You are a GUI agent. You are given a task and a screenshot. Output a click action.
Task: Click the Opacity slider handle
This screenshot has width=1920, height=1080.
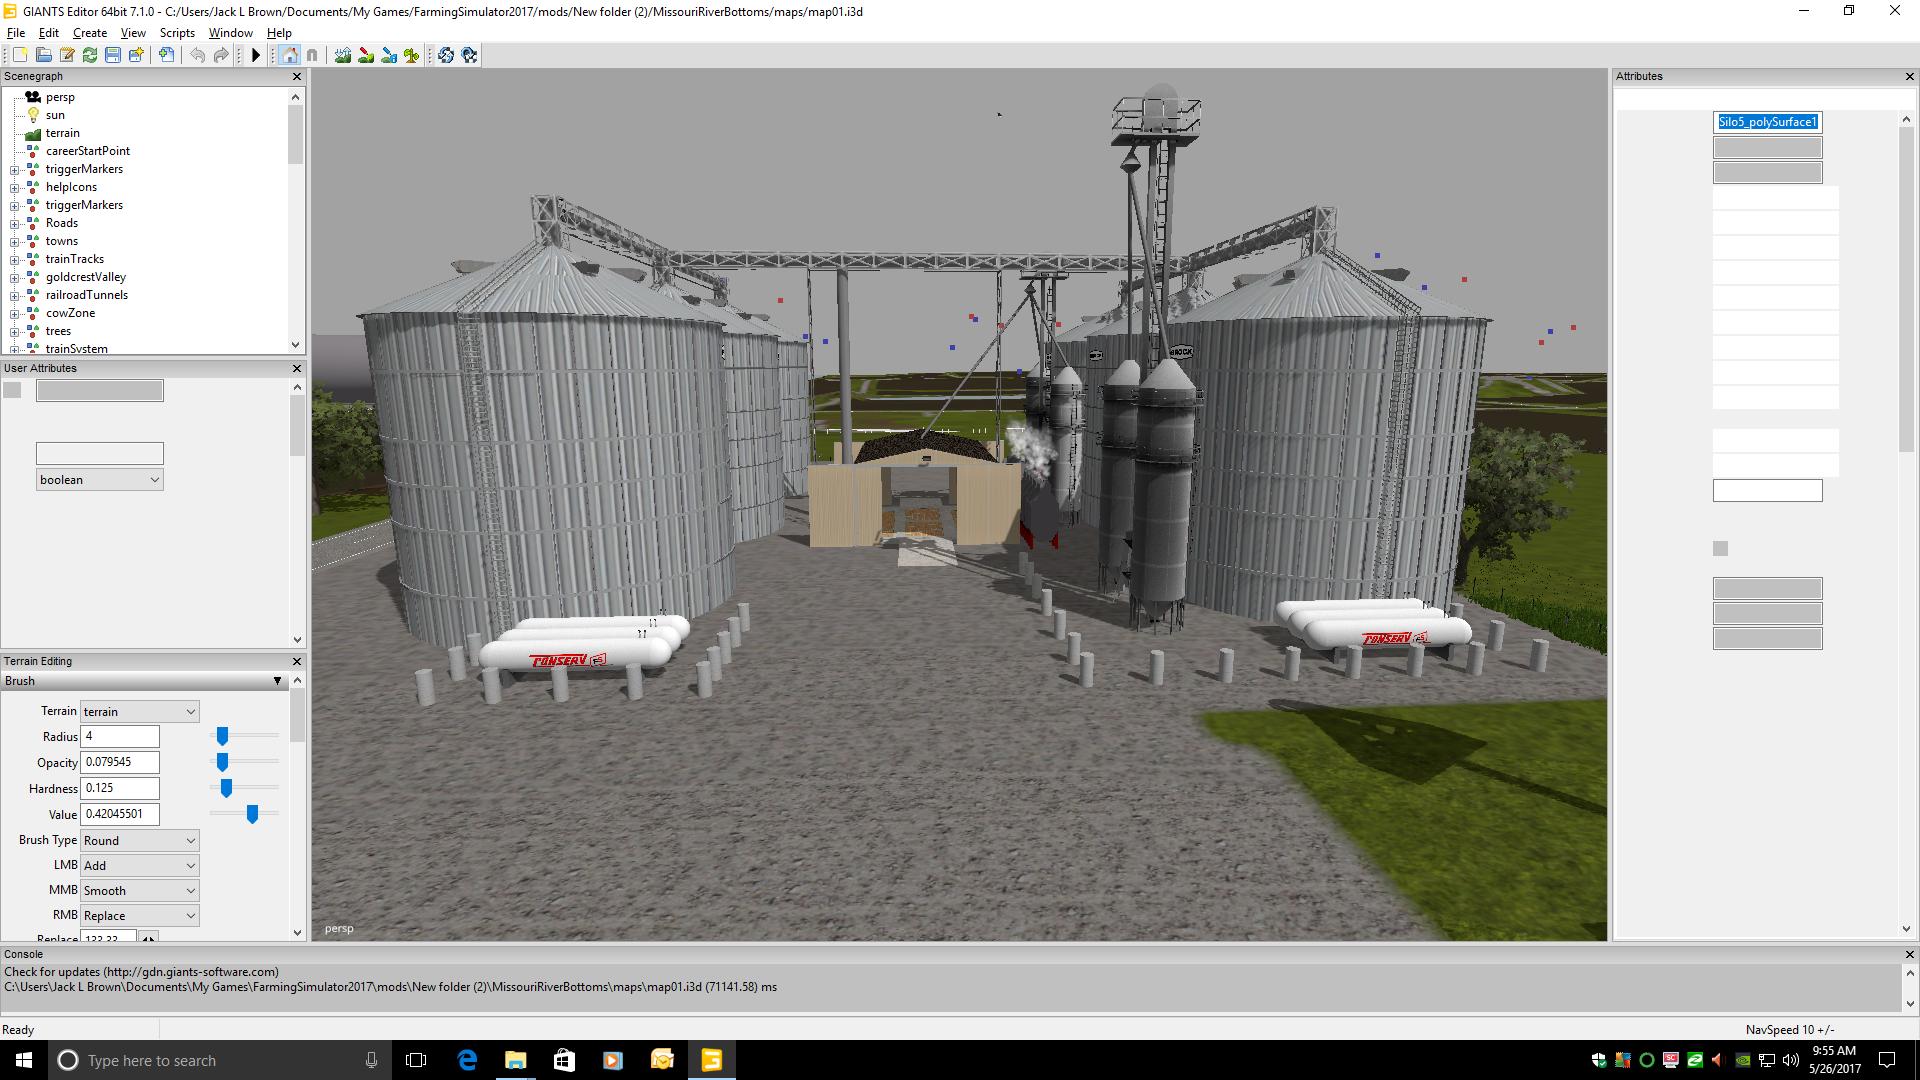tap(222, 762)
